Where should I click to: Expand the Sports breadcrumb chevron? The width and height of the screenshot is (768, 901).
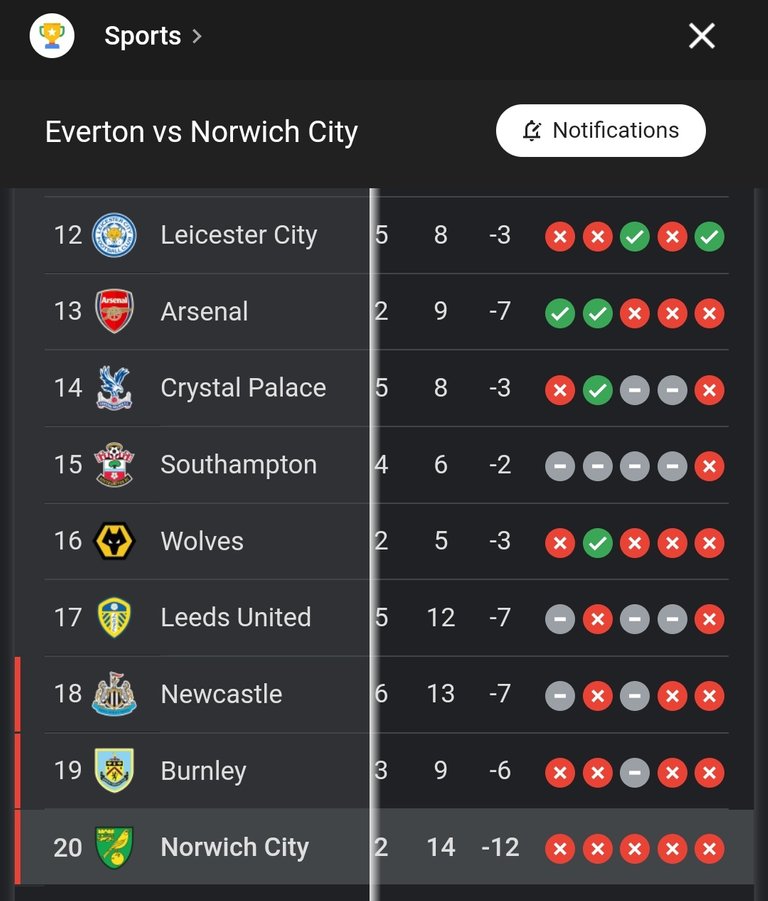[x=197, y=36]
